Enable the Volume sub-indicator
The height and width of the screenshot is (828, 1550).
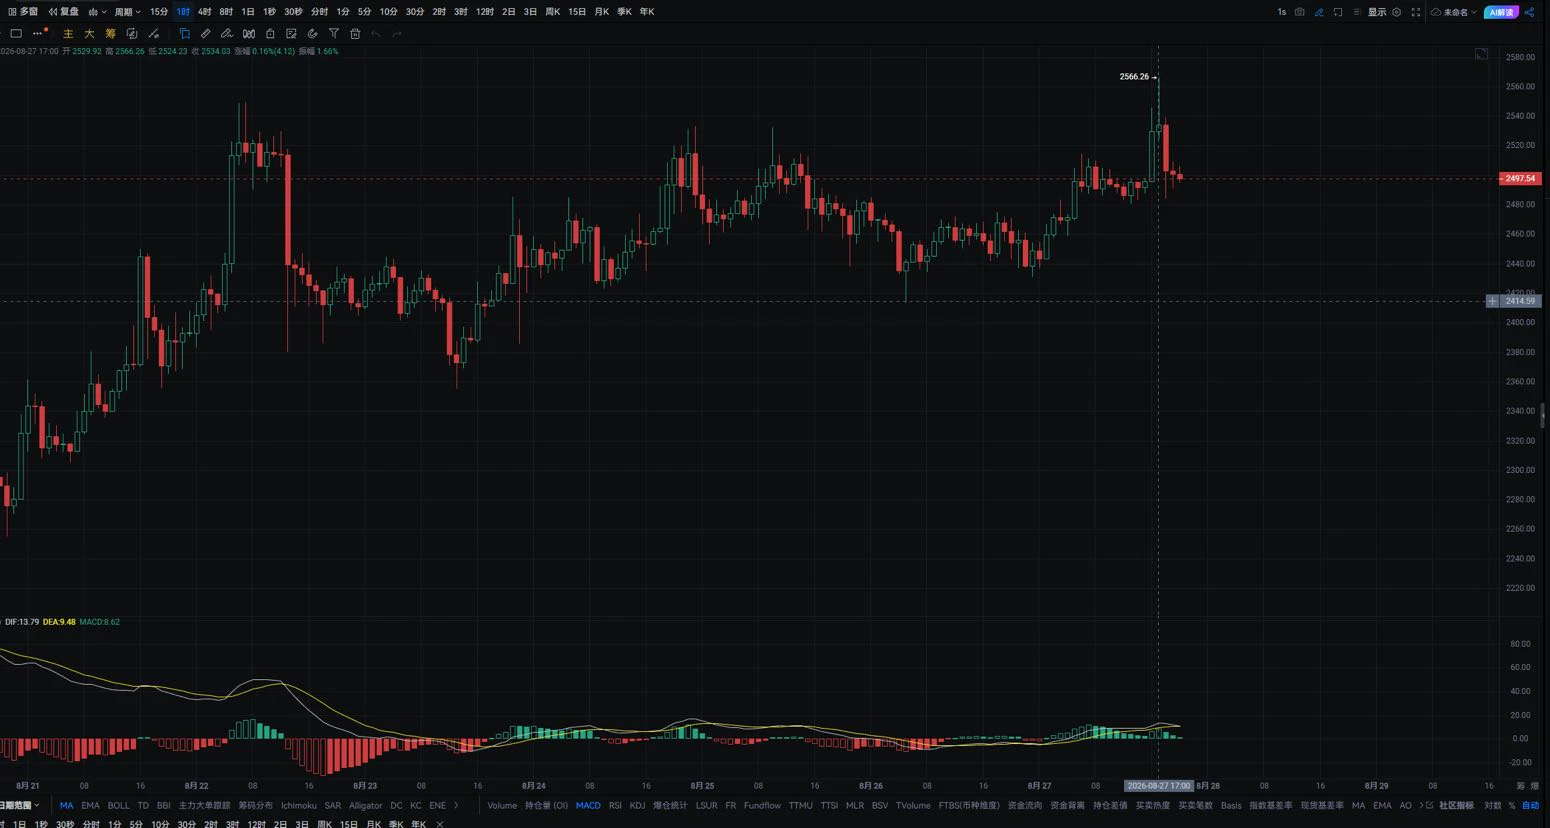point(502,805)
